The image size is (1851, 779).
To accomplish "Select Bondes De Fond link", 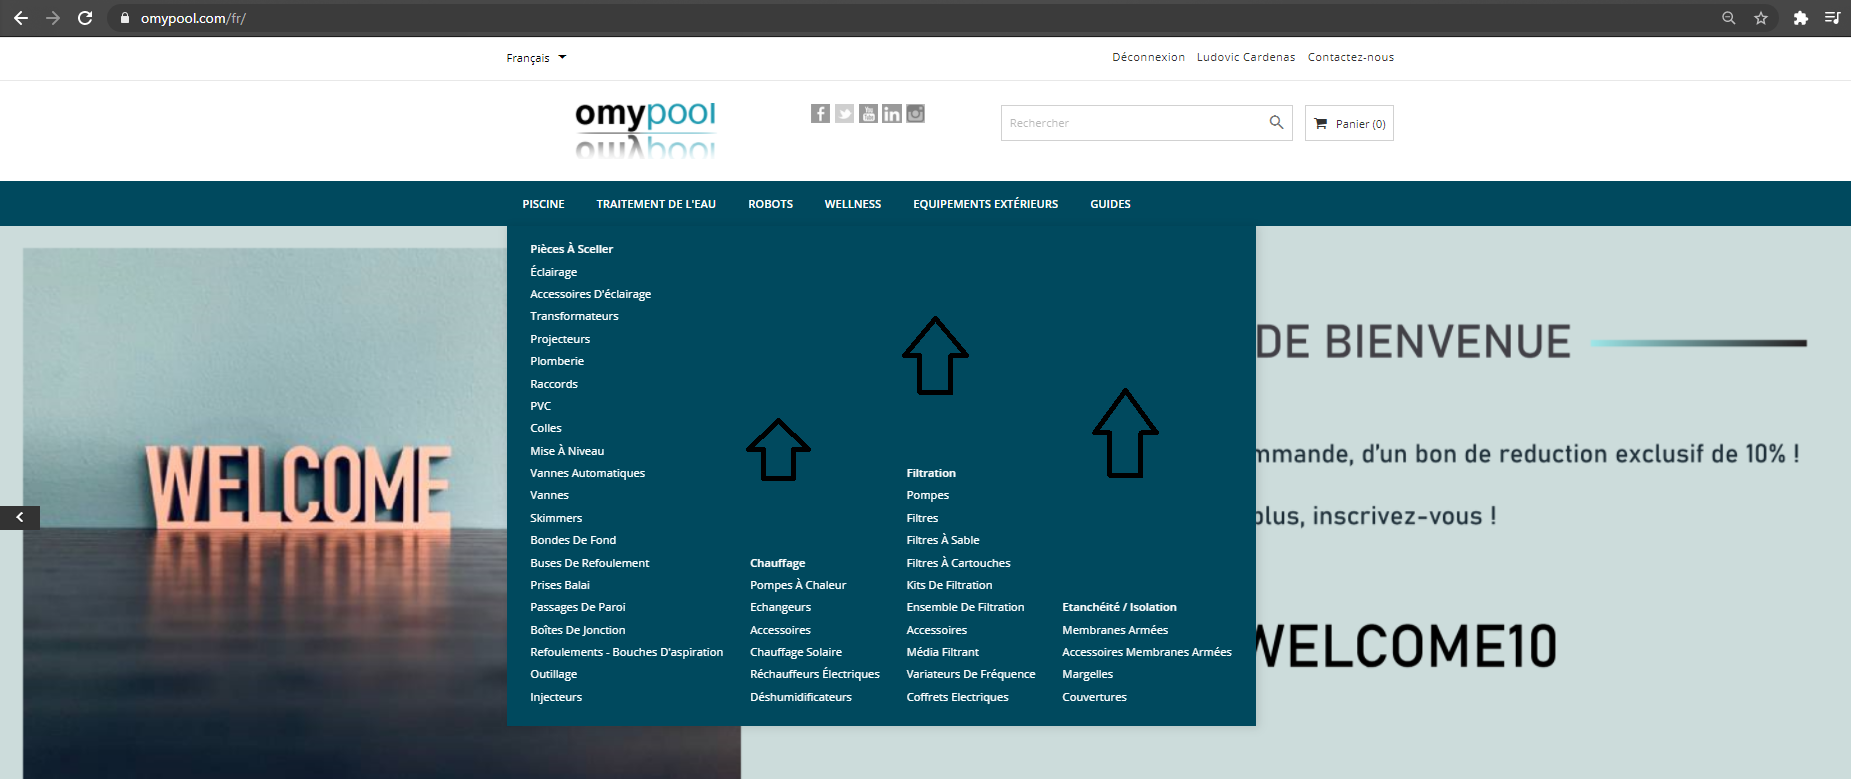I will pos(573,540).
